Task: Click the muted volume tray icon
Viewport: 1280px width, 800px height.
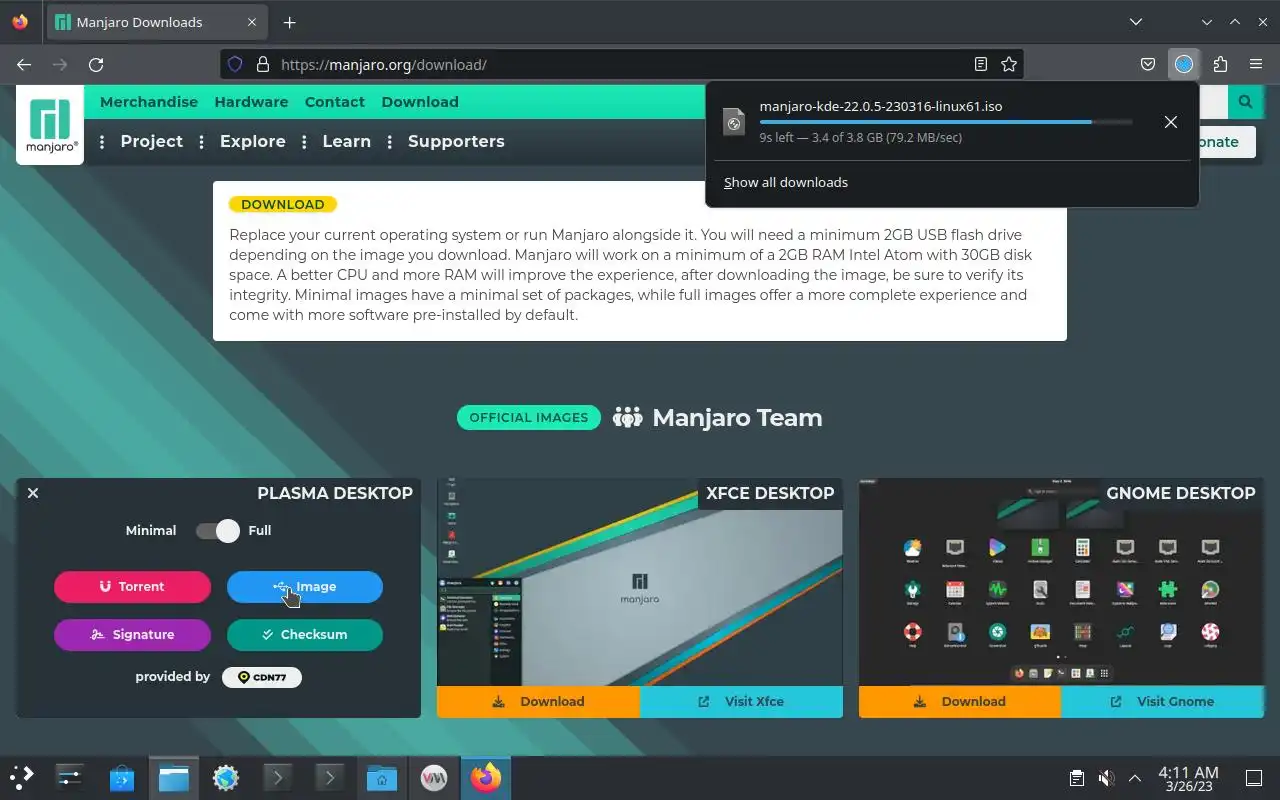Action: 1106,778
